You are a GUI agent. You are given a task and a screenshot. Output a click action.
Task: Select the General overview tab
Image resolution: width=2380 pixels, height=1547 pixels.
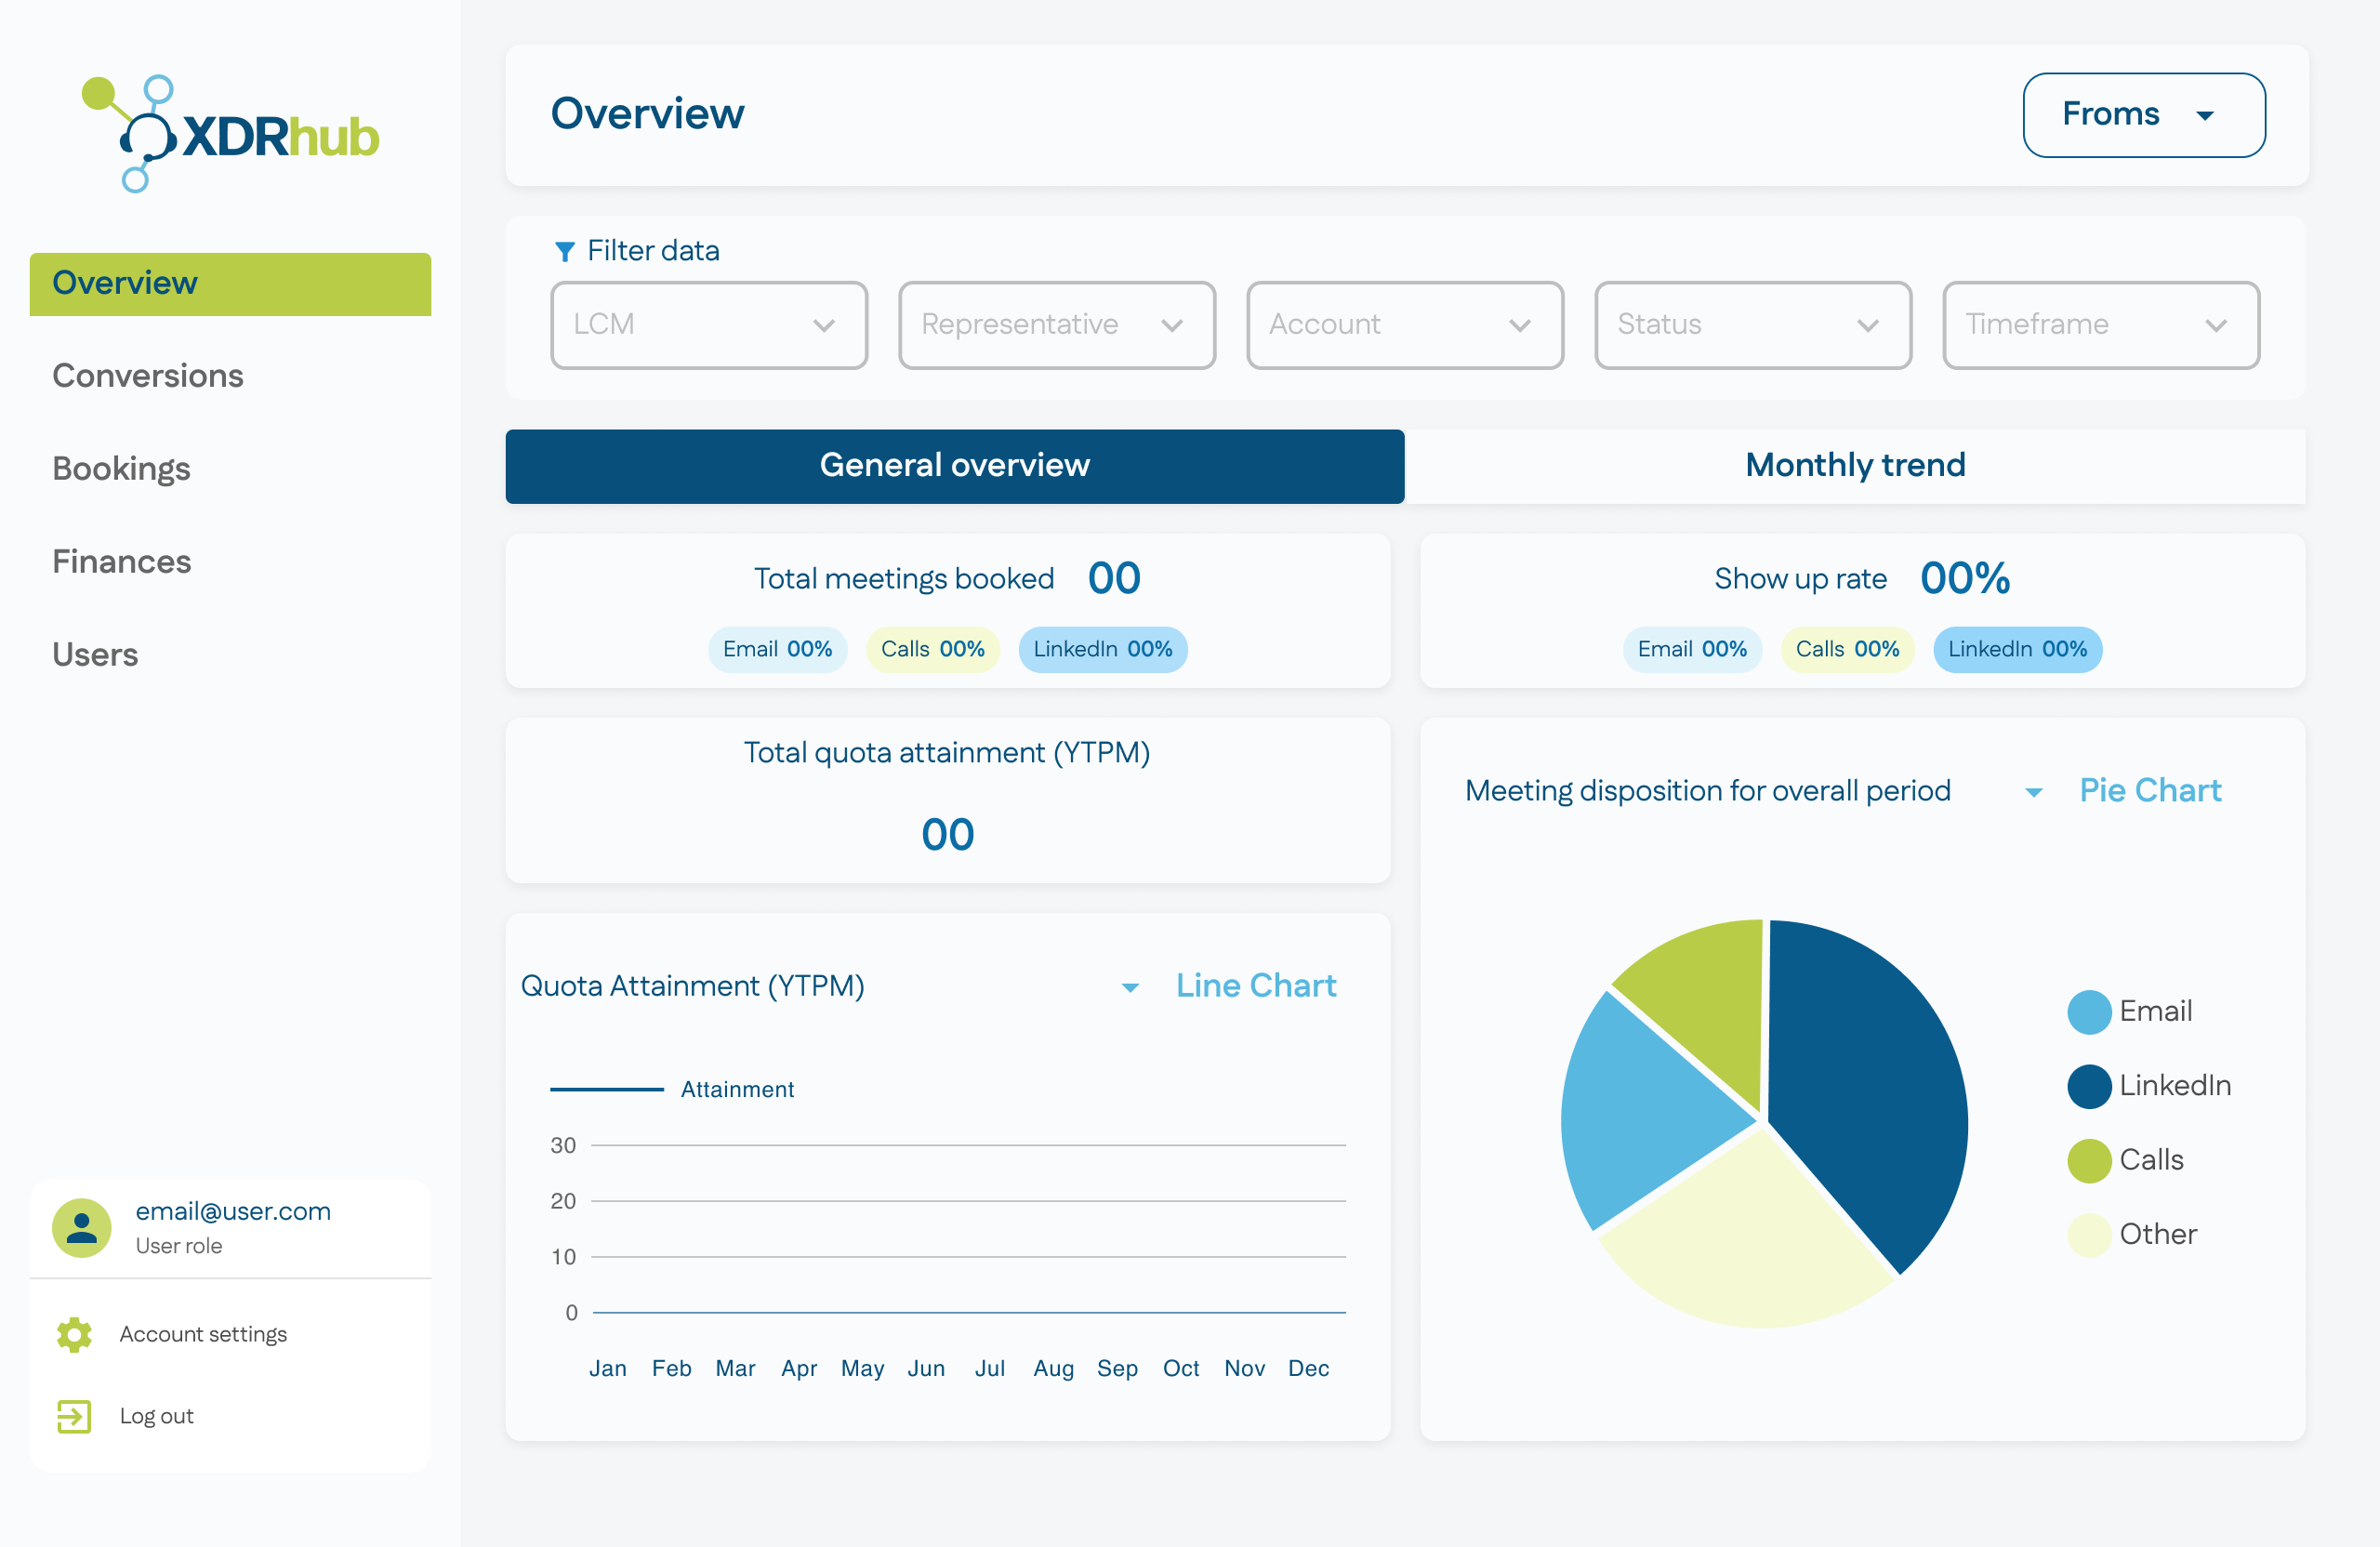954,466
